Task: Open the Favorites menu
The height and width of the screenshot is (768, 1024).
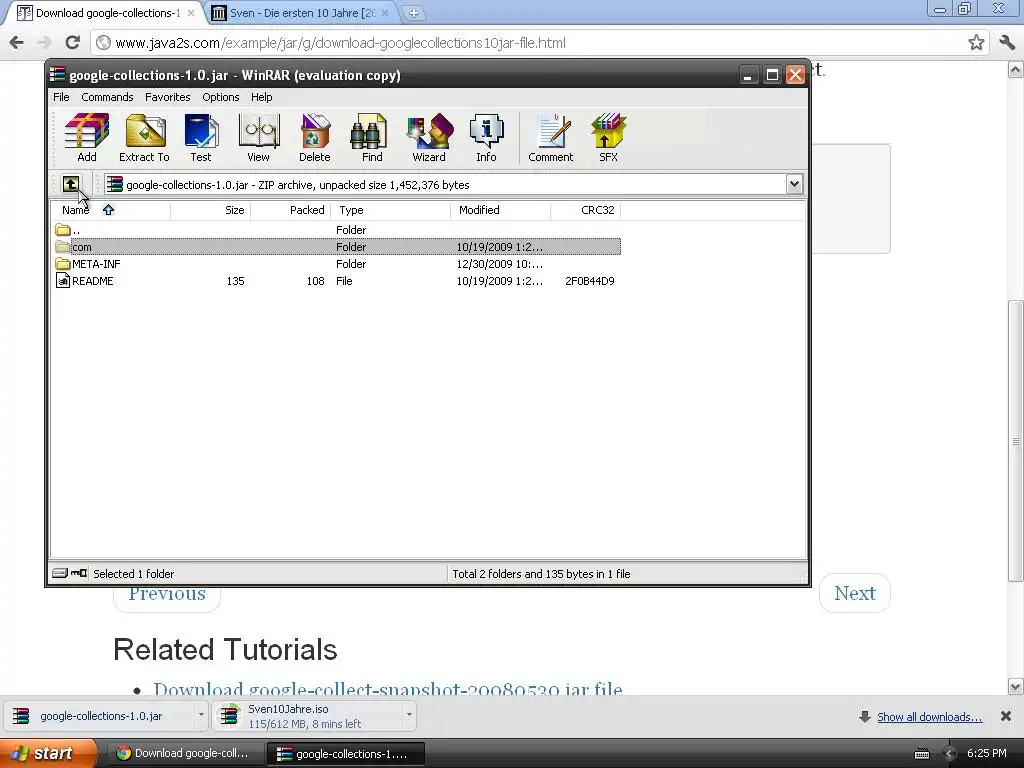Action: tap(168, 97)
